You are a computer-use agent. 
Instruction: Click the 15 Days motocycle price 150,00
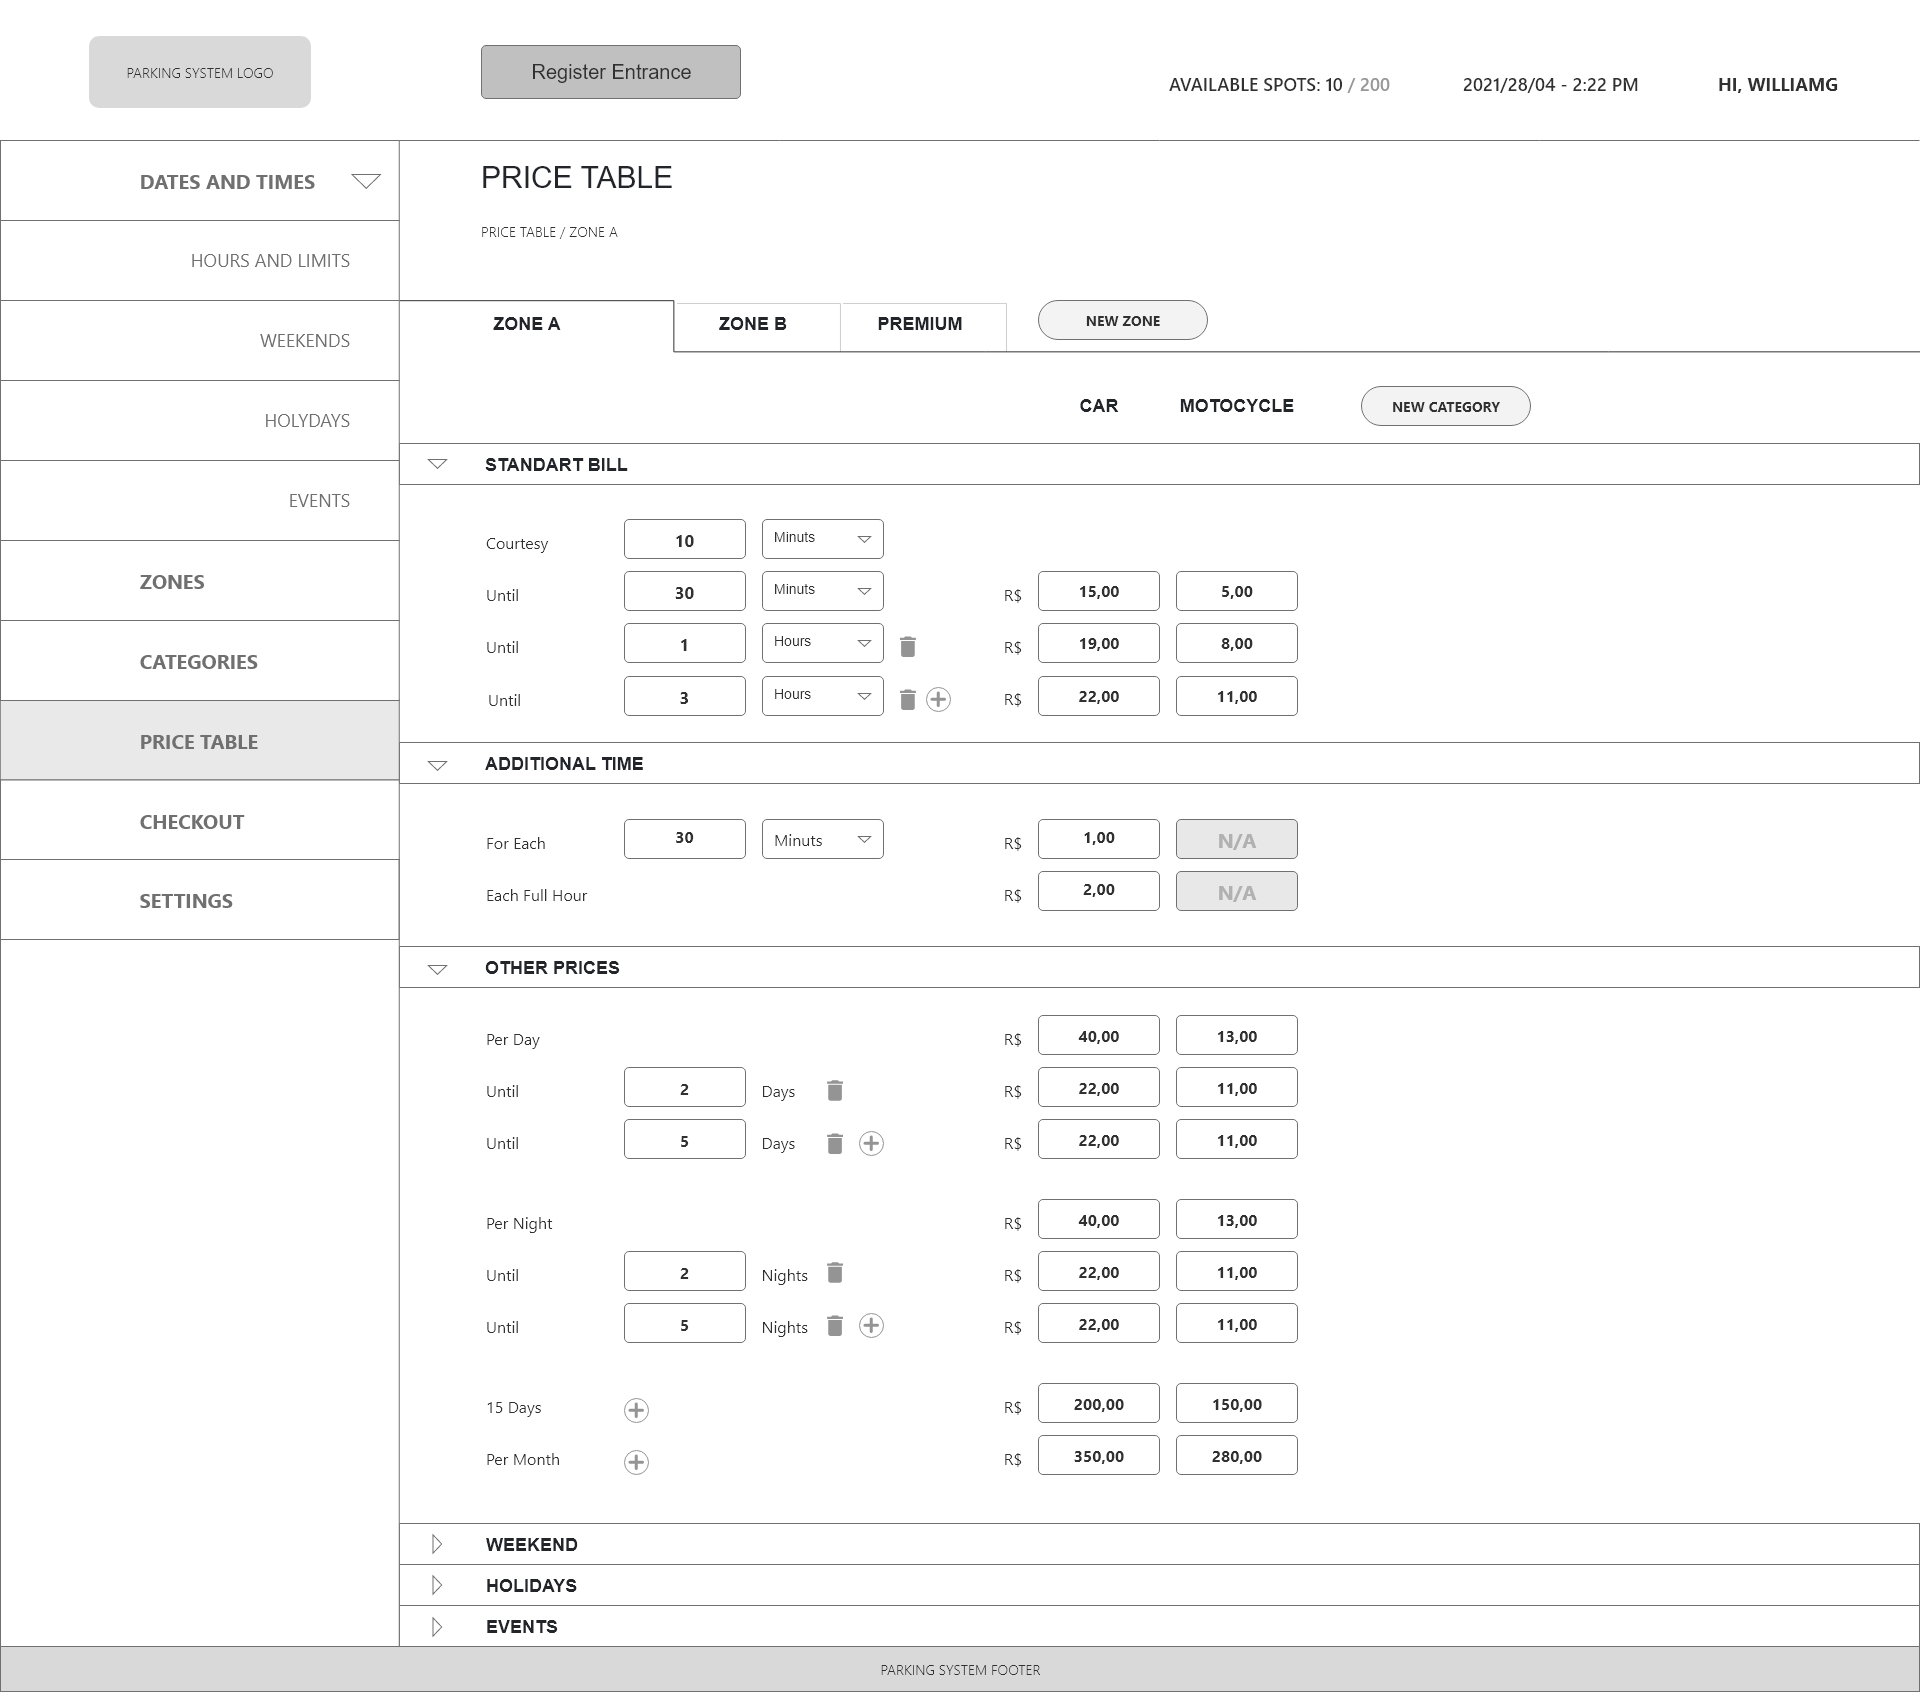(x=1237, y=1403)
